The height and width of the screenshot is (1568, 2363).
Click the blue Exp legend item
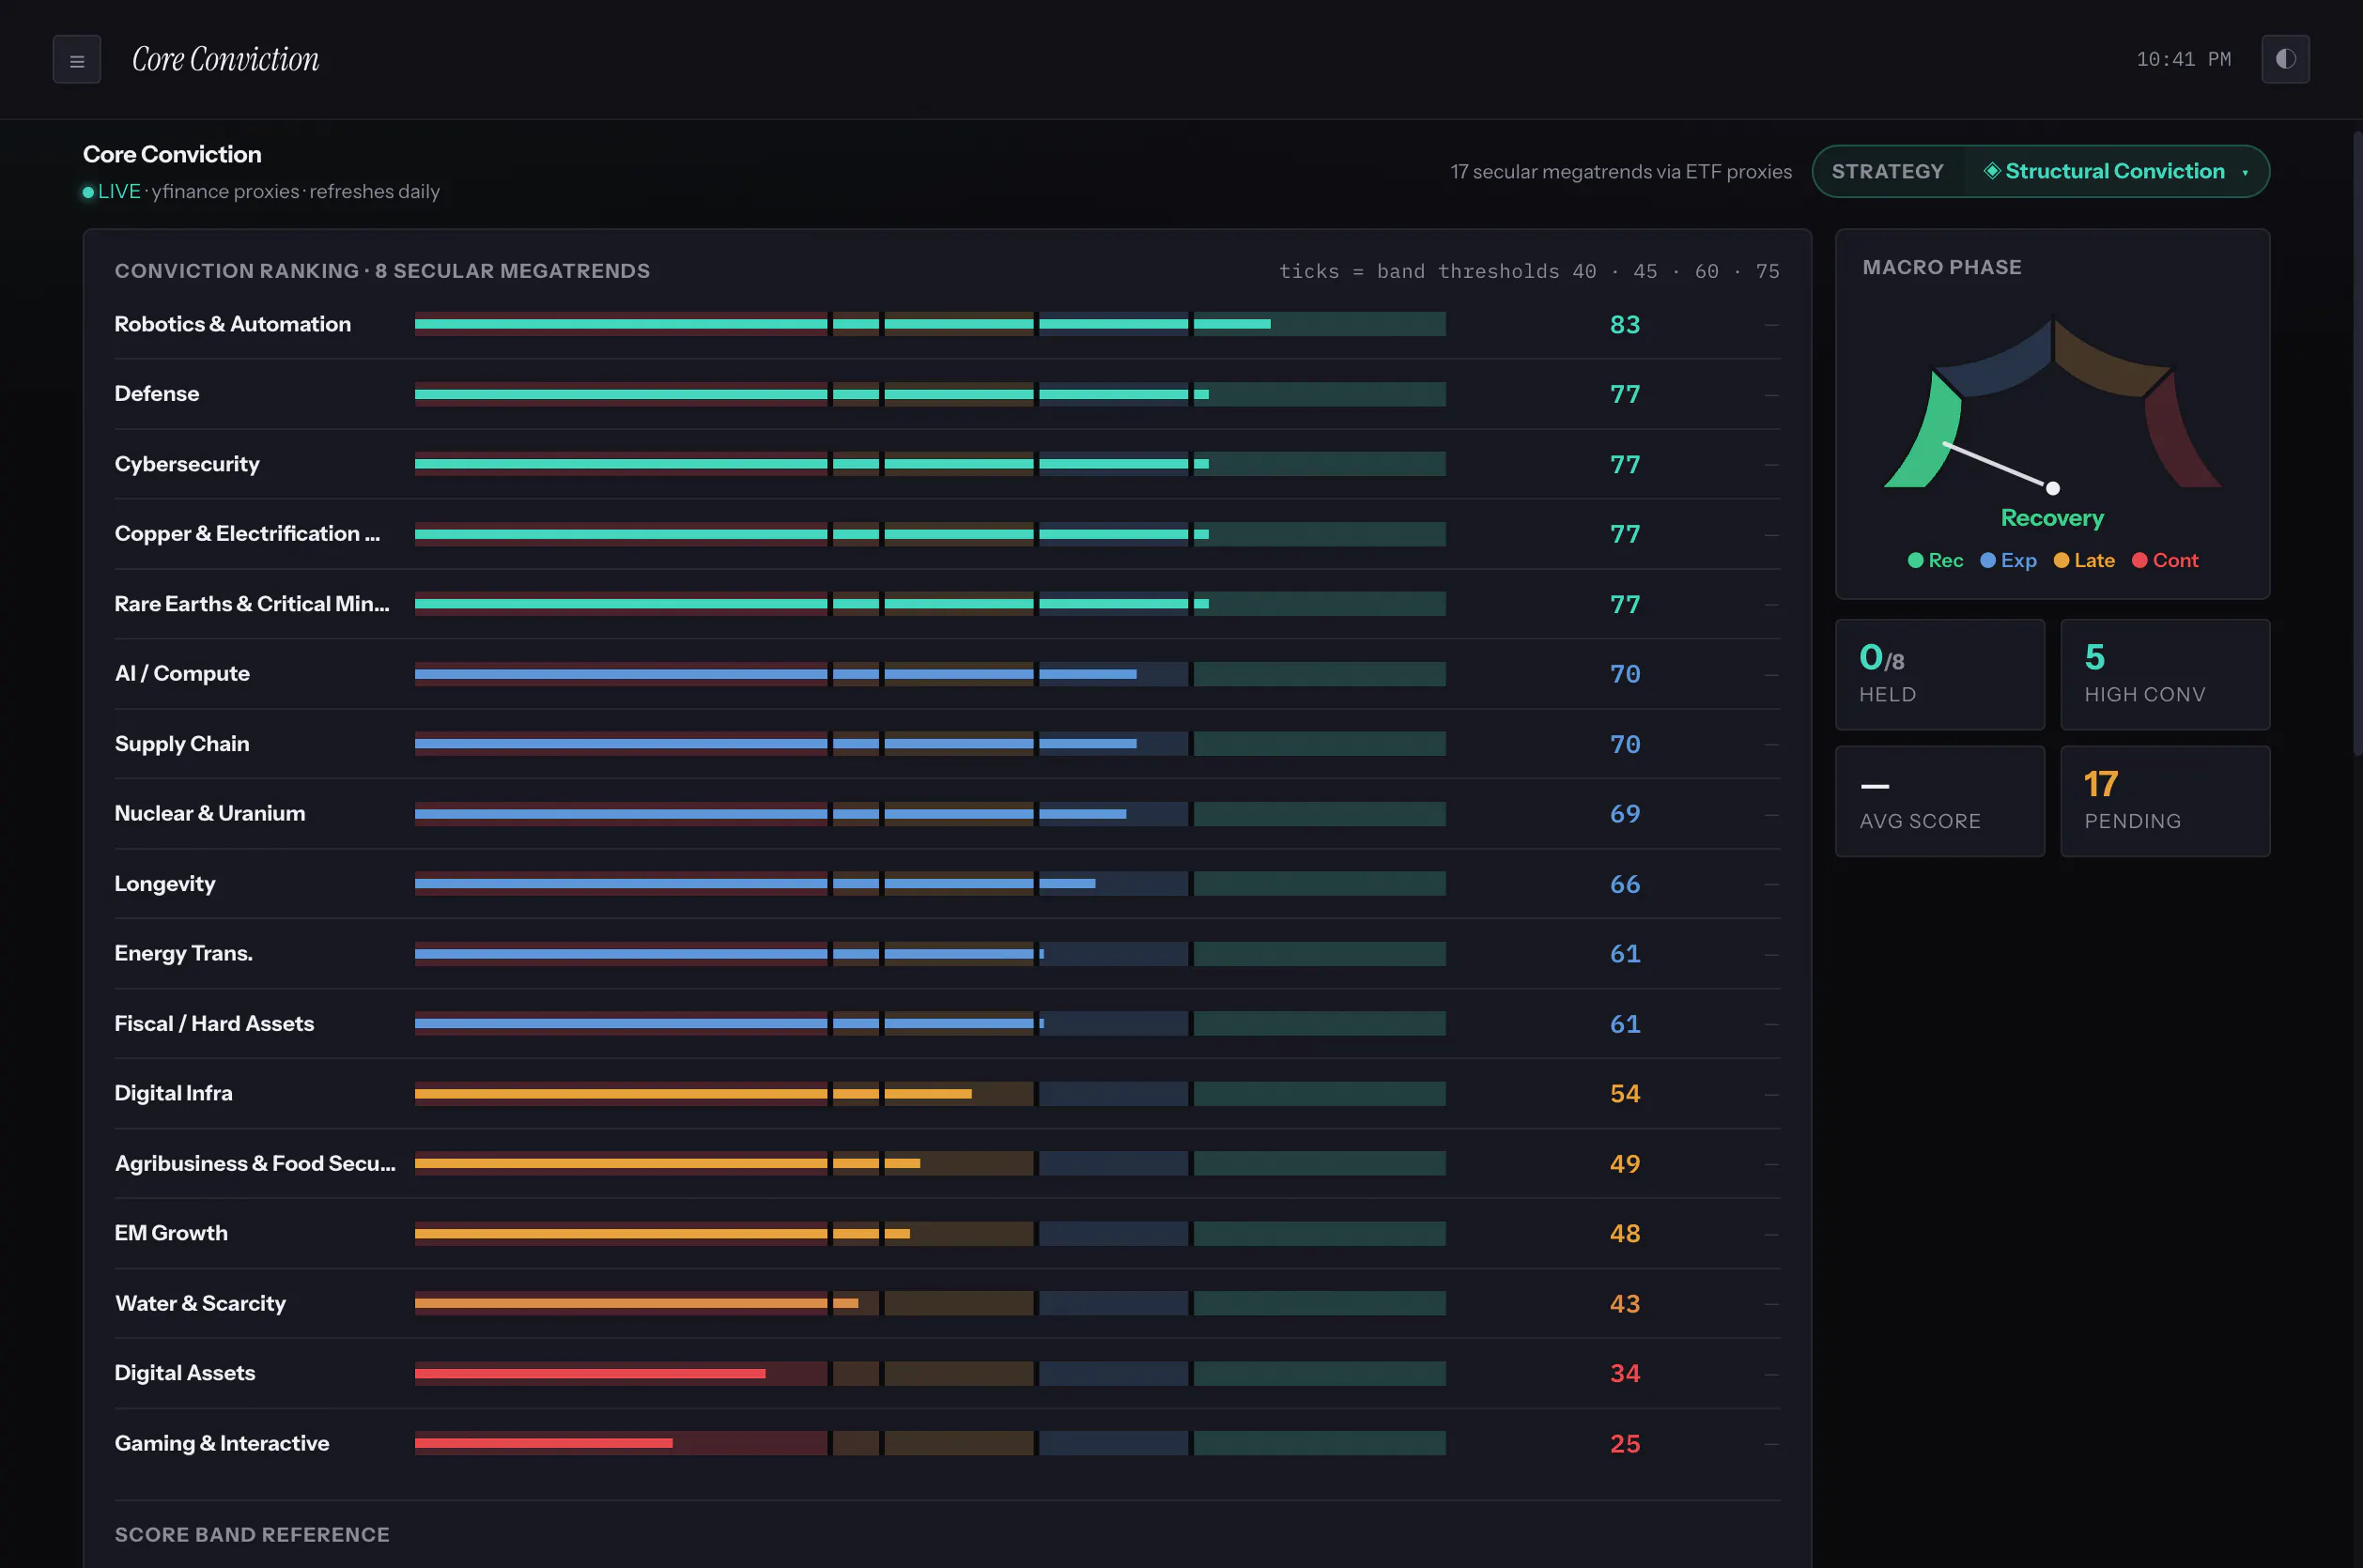(x=2008, y=560)
